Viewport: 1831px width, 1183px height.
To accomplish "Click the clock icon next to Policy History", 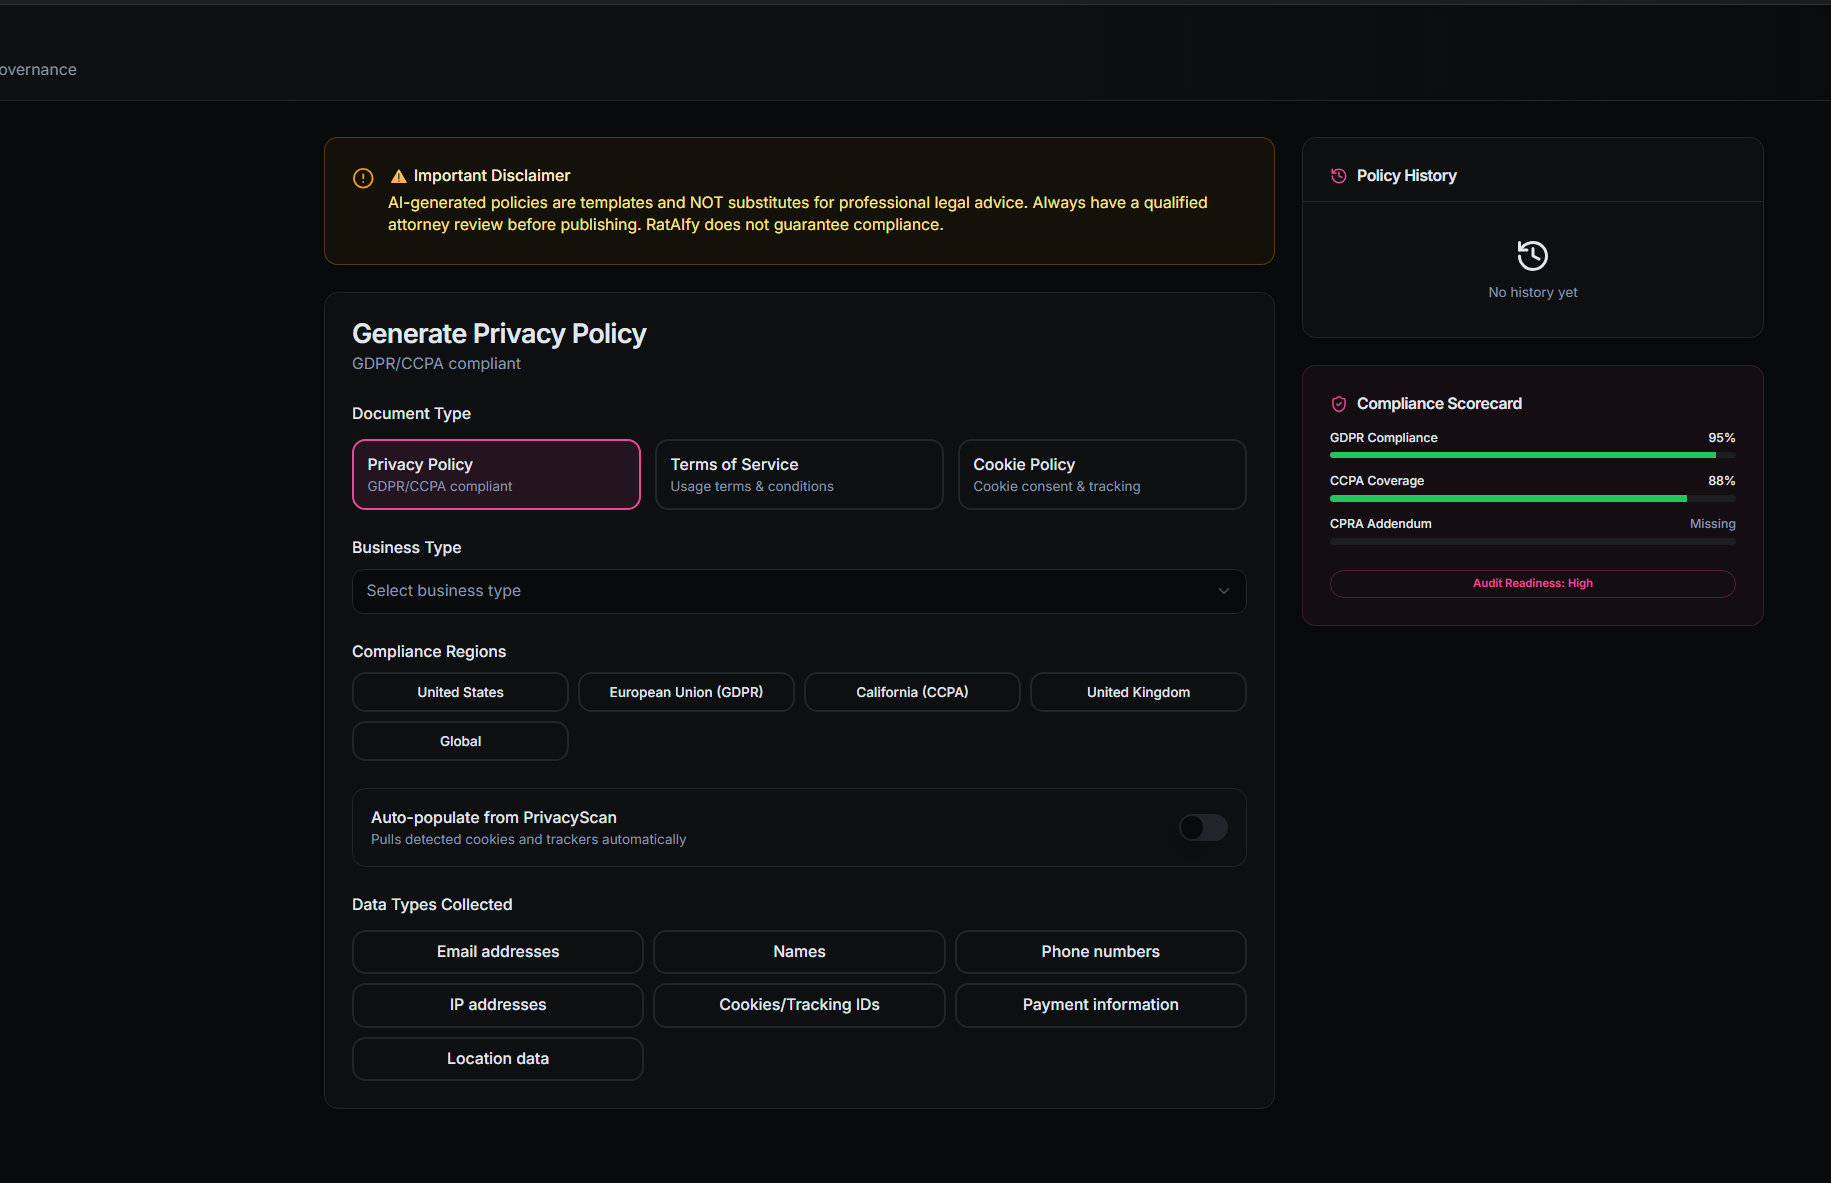I will tap(1339, 175).
